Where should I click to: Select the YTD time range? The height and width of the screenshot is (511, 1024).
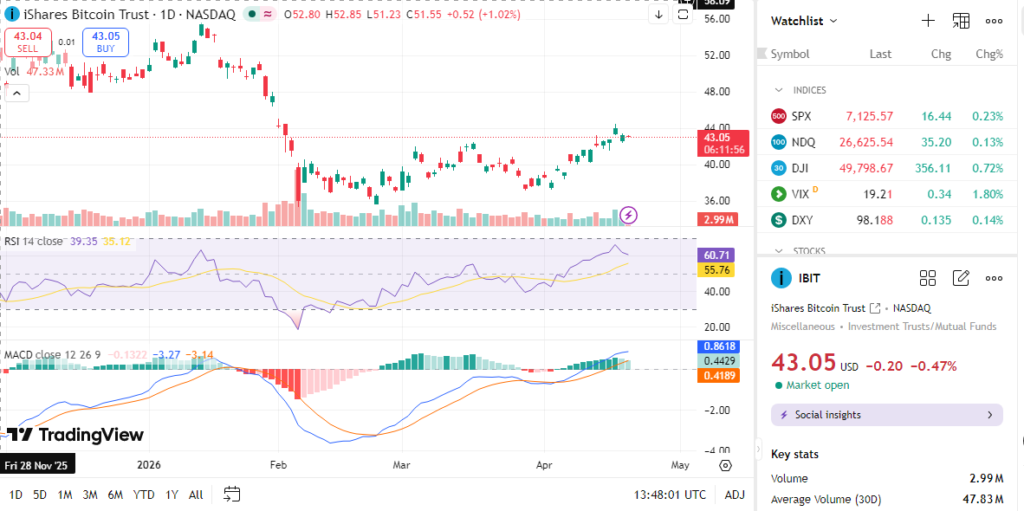[x=143, y=494]
